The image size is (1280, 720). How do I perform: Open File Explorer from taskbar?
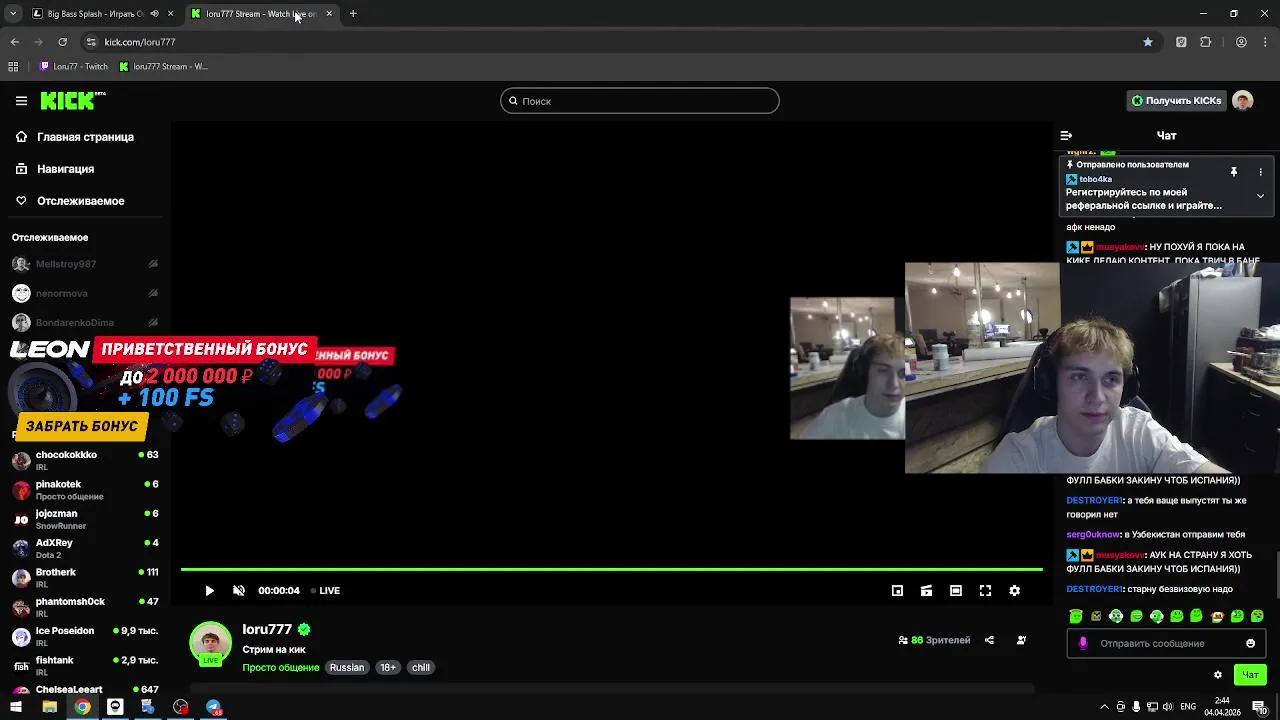point(49,707)
